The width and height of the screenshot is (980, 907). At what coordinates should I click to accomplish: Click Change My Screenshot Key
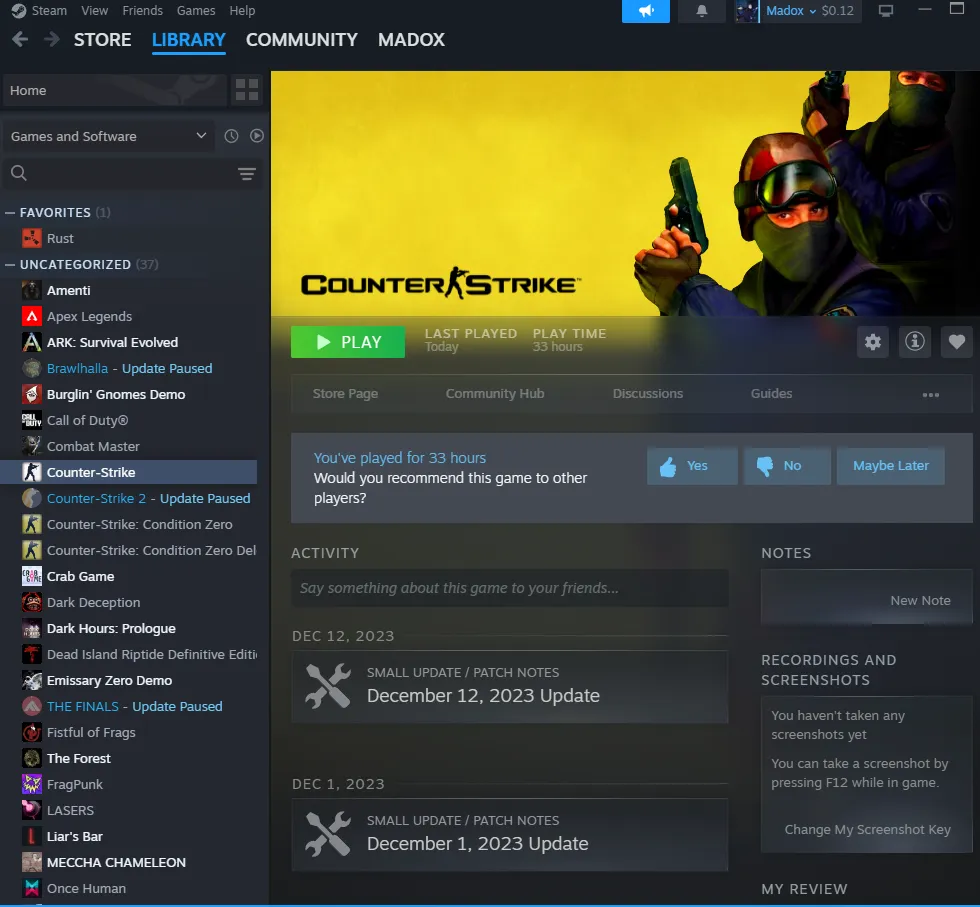pos(868,829)
